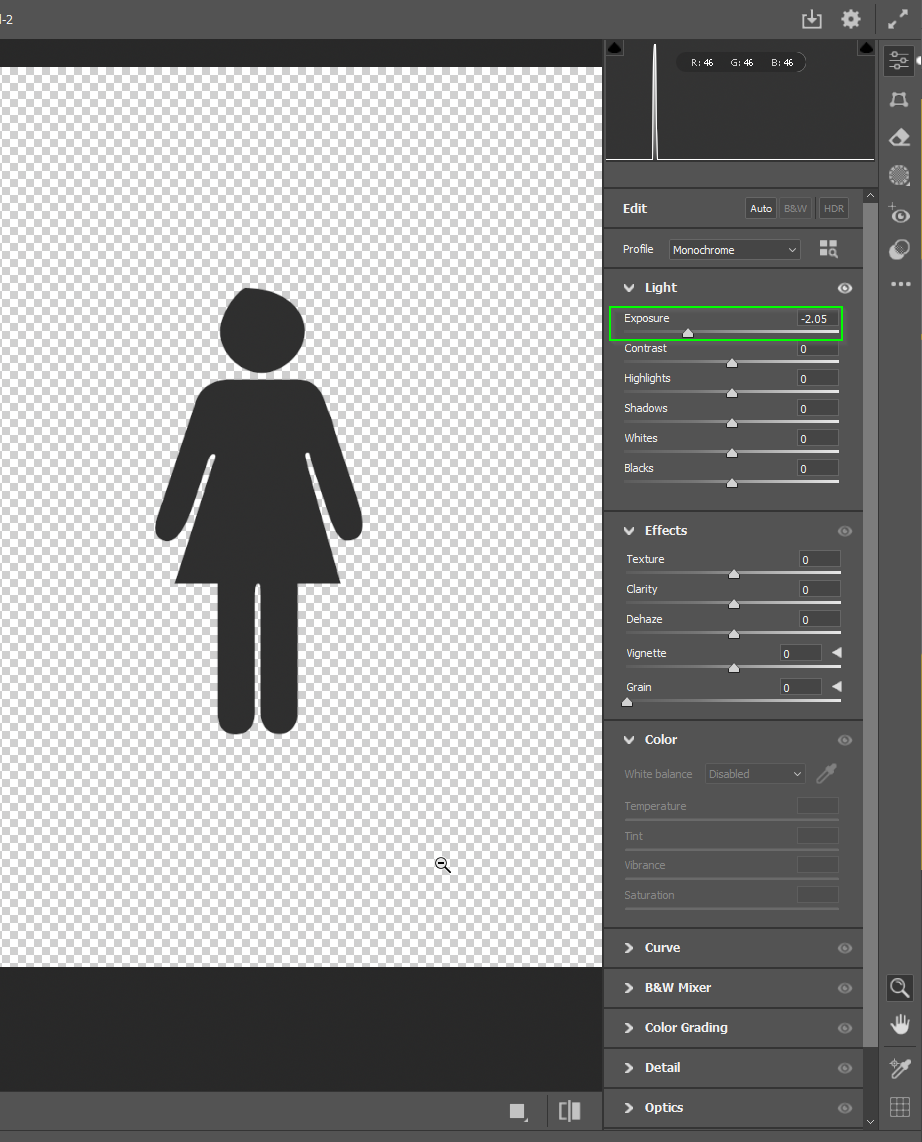This screenshot has width=922, height=1142.
Task: Select the Edit panel icon
Action: pos(898,60)
